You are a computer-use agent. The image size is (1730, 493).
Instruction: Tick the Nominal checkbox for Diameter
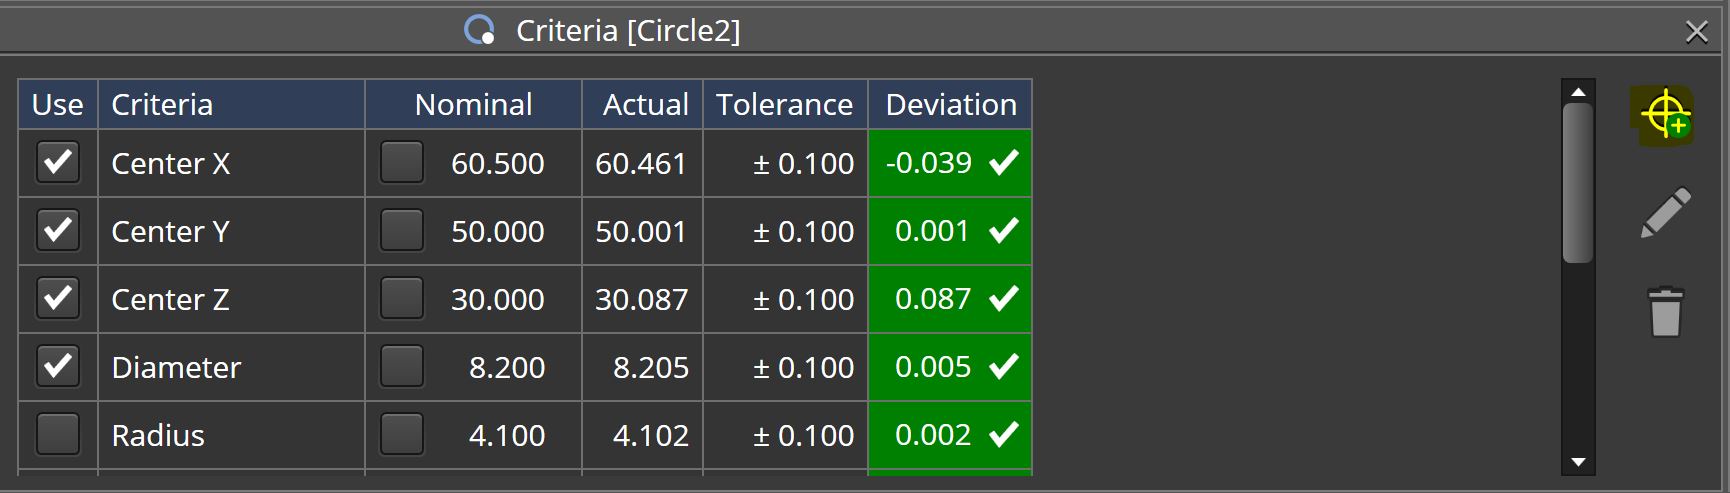click(x=401, y=366)
